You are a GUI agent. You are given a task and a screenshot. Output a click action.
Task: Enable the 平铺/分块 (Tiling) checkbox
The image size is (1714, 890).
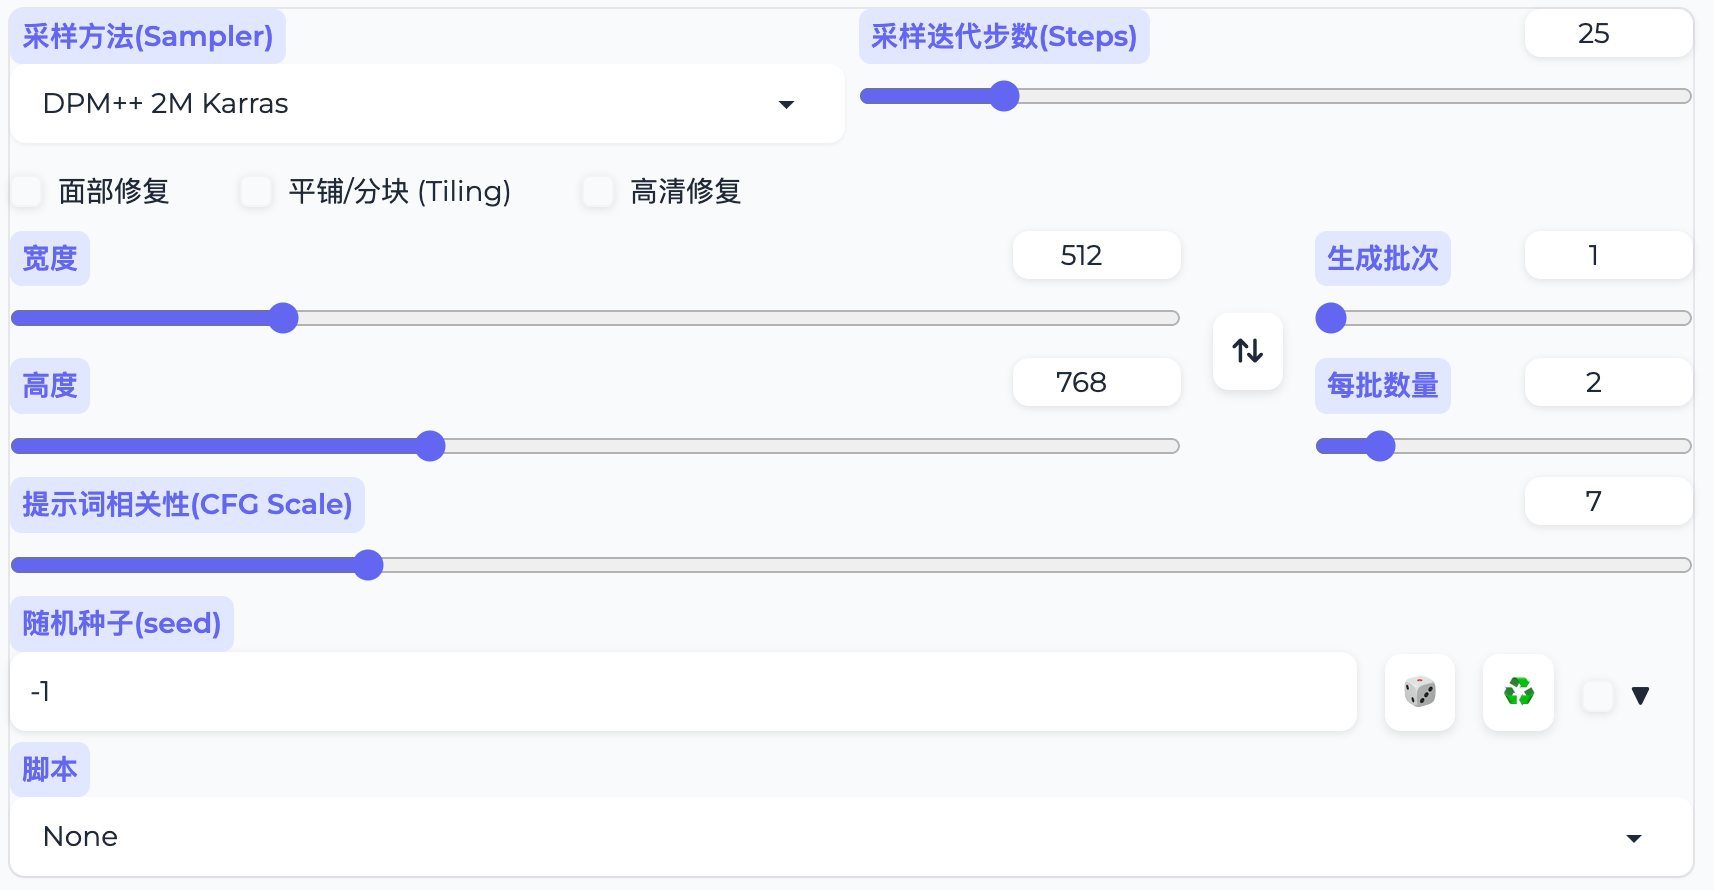coord(256,191)
